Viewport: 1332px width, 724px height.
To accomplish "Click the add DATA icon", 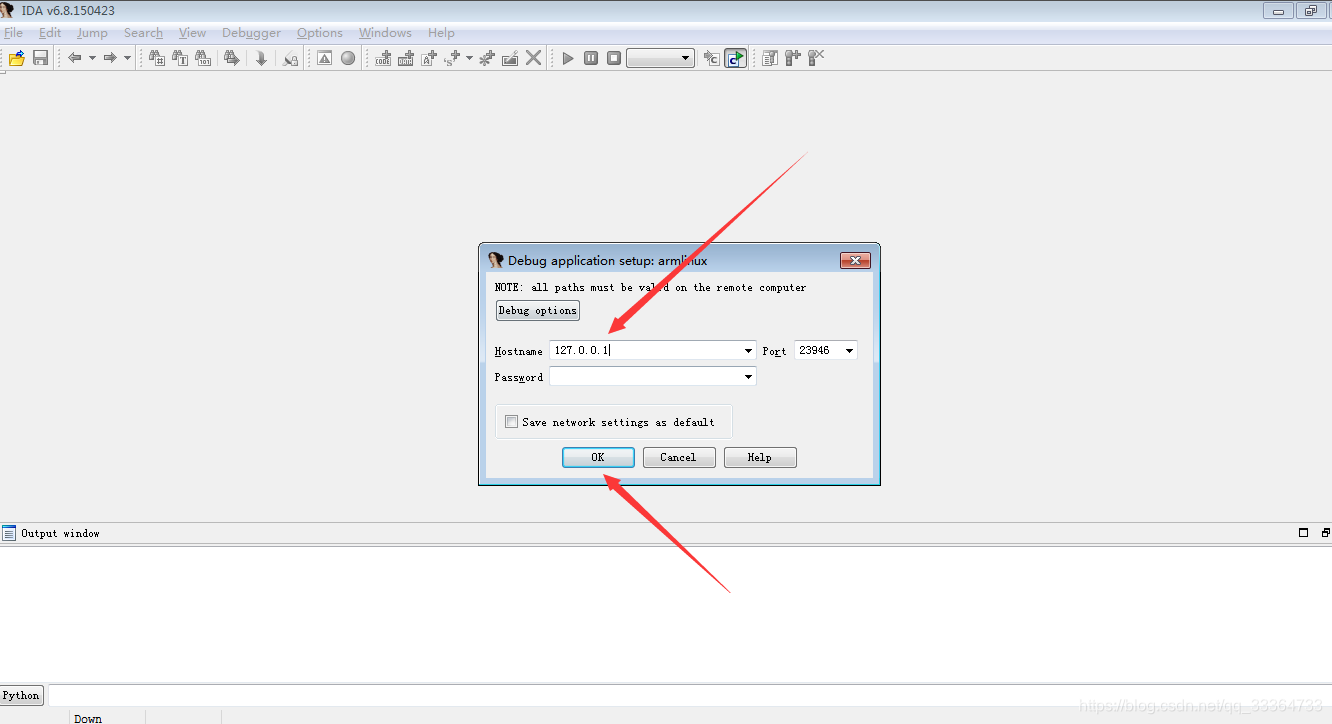I will tap(406, 58).
